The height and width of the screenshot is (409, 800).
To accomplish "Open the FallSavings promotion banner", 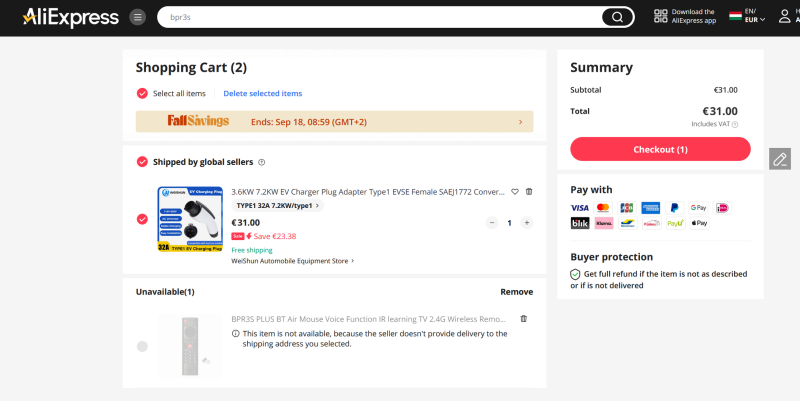I will pos(334,122).
